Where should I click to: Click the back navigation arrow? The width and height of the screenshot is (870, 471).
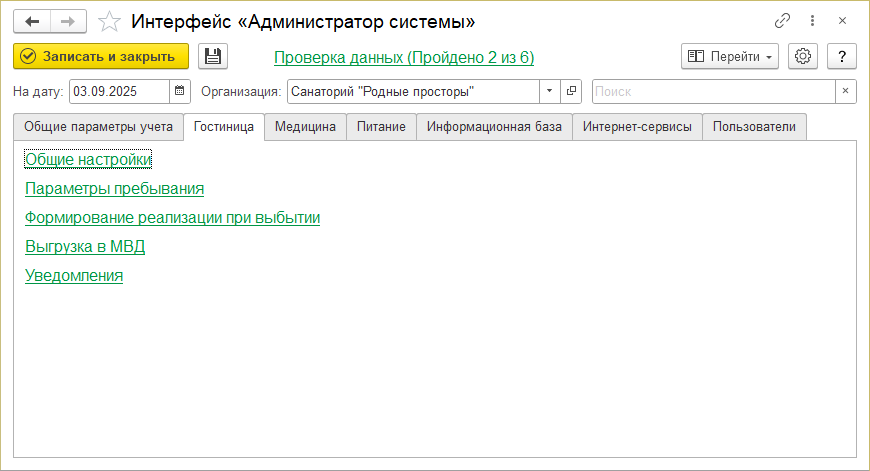coord(32,21)
